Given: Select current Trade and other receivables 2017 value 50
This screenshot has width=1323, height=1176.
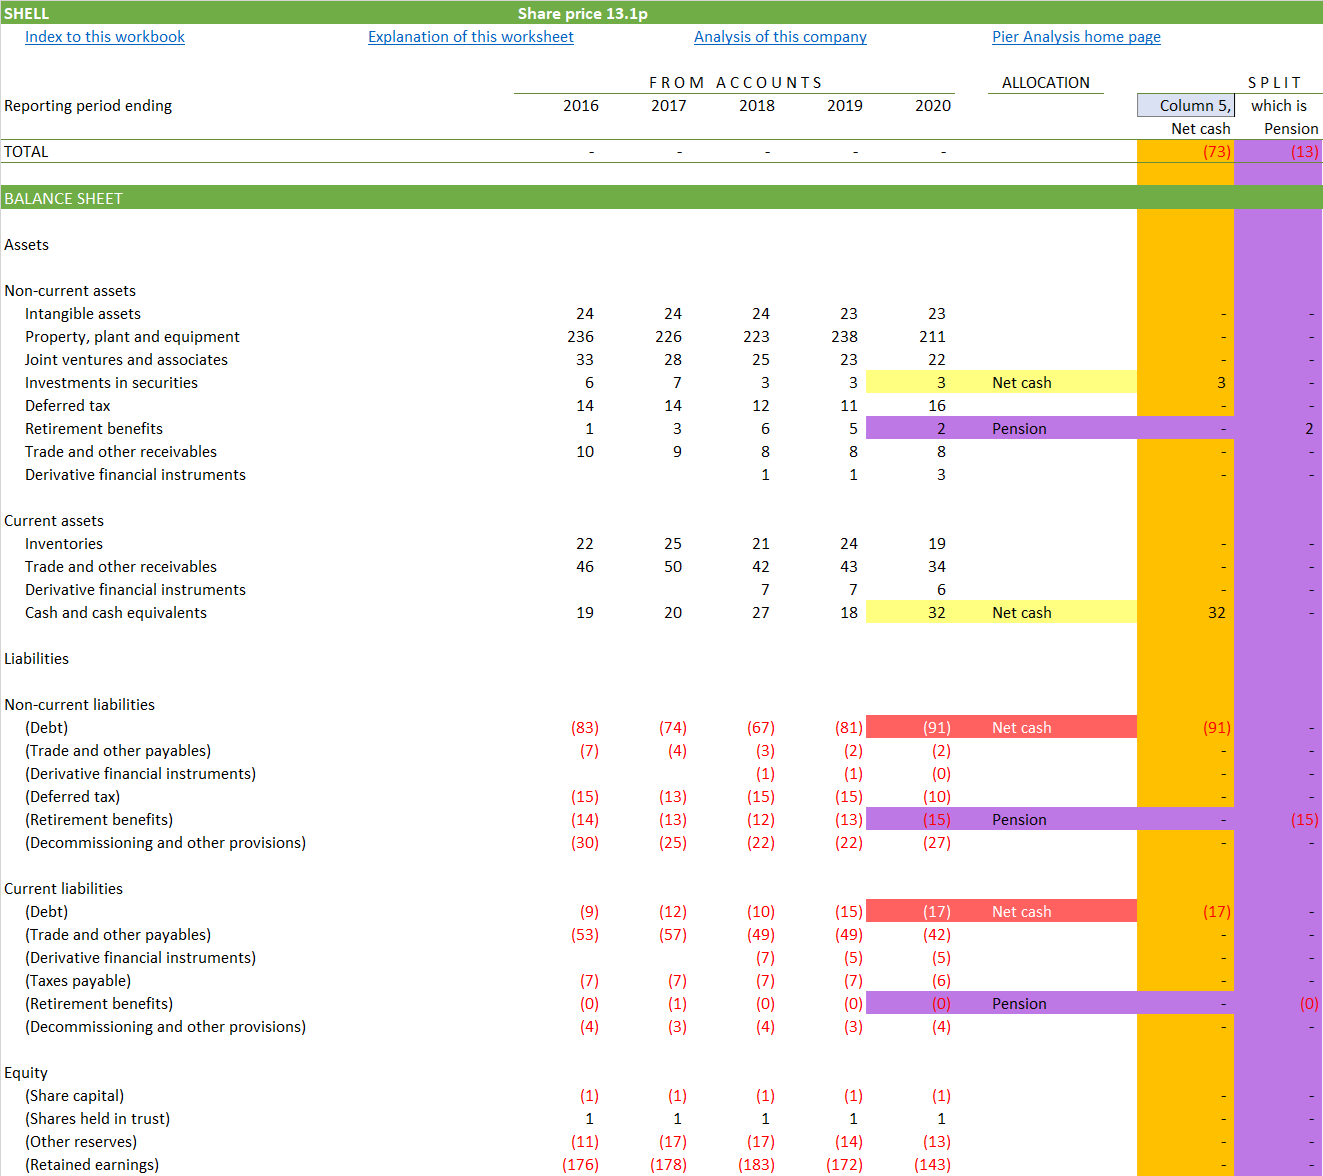Looking at the screenshot, I should (x=673, y=566).
